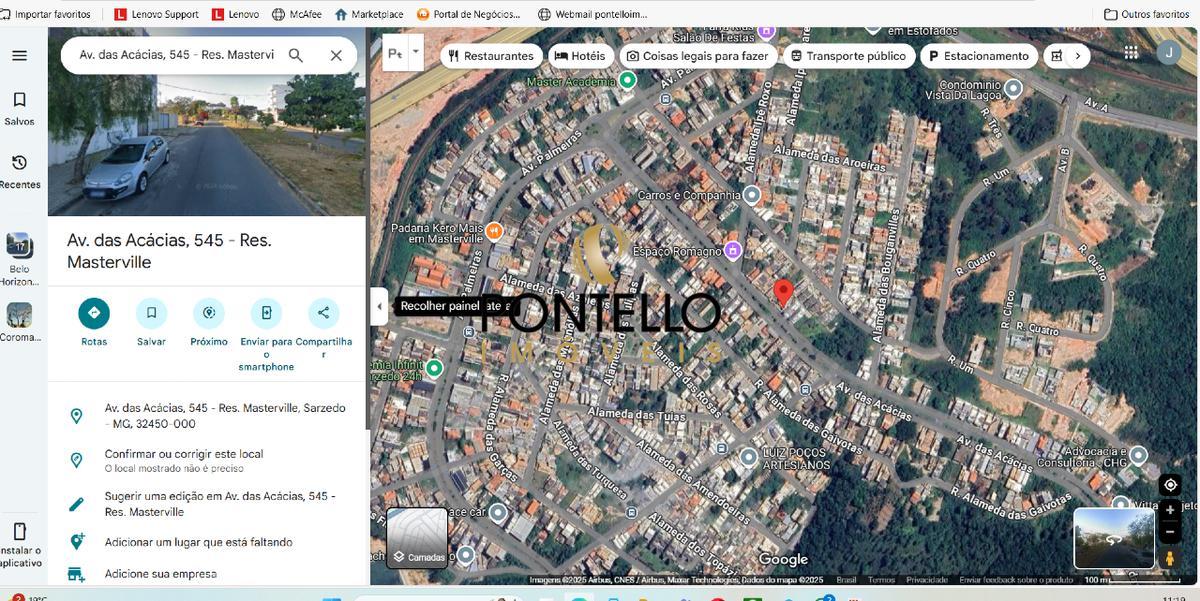Toggle map layers with Camadas
Screen dimensions: 1200x601
pyautogui.click(x=417, y=538)
